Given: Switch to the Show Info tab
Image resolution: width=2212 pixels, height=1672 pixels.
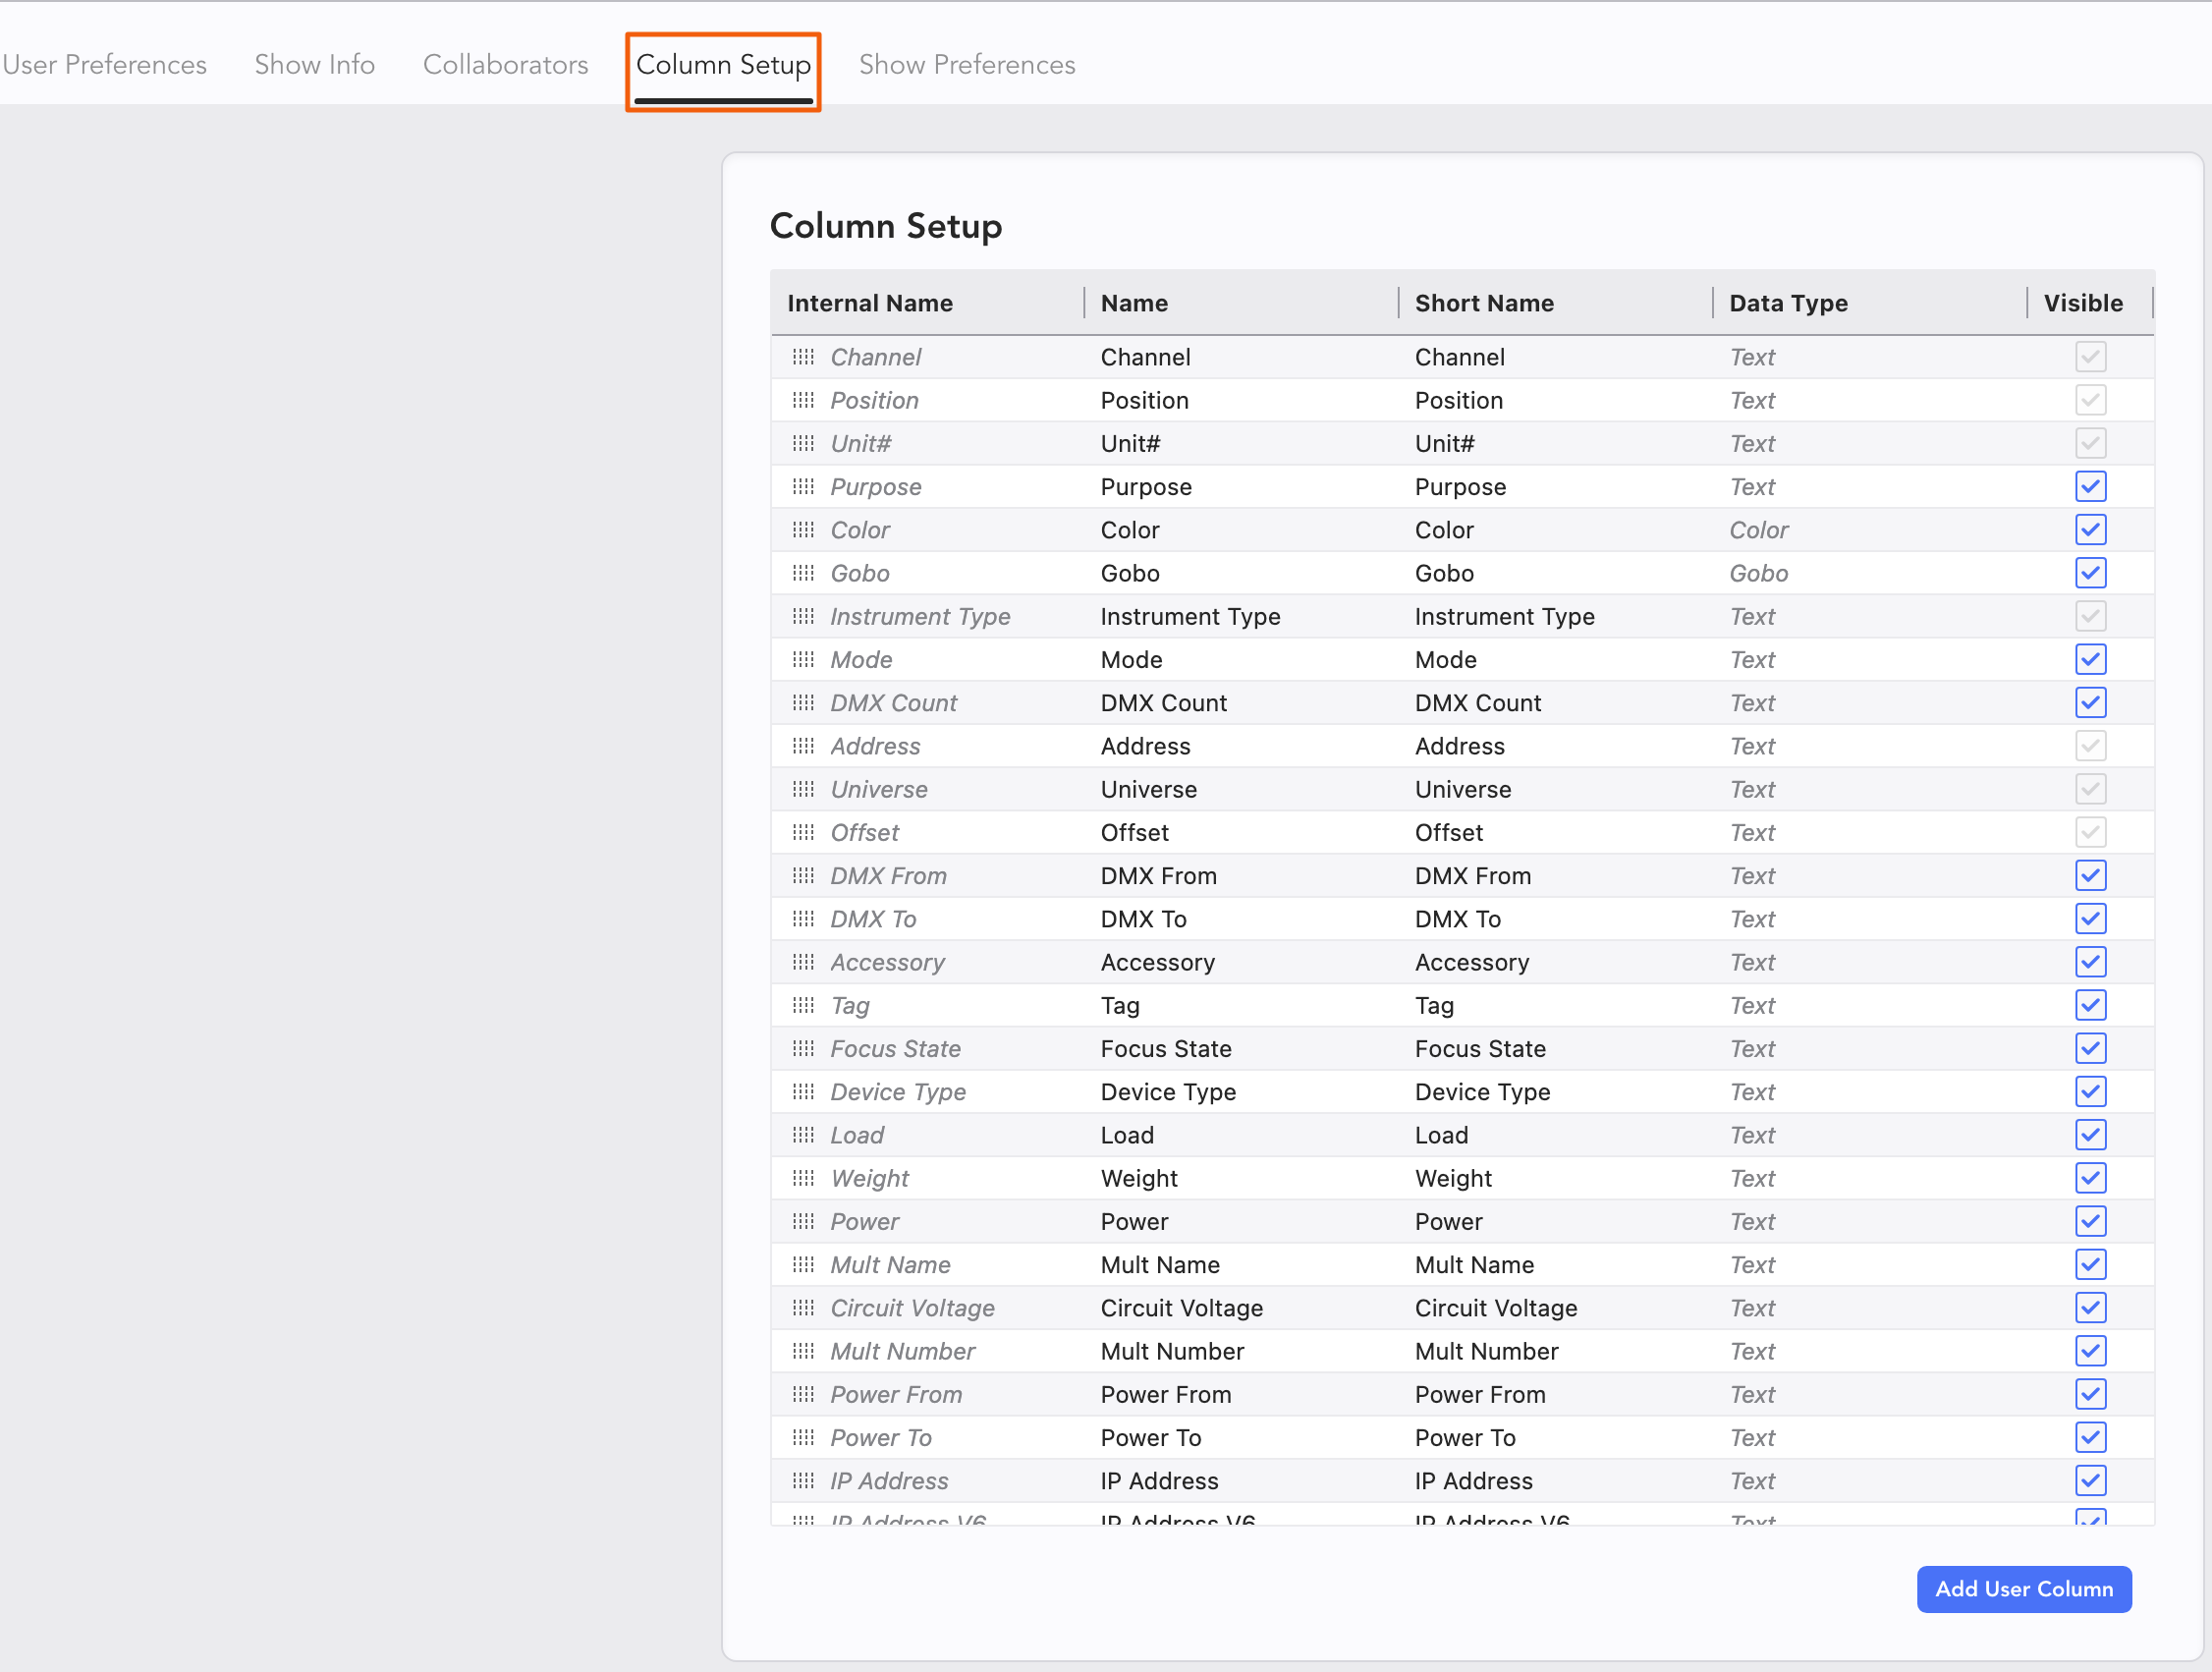Looking at the screenshot, I should point(314,65).
